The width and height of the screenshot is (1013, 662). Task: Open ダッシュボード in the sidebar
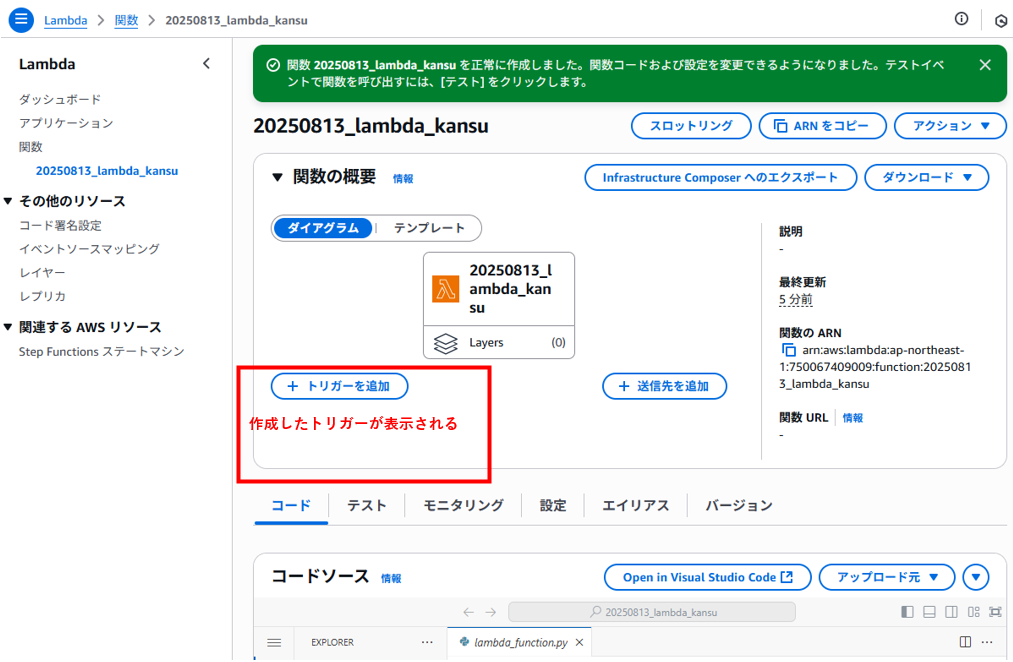(x=60, y=99)
